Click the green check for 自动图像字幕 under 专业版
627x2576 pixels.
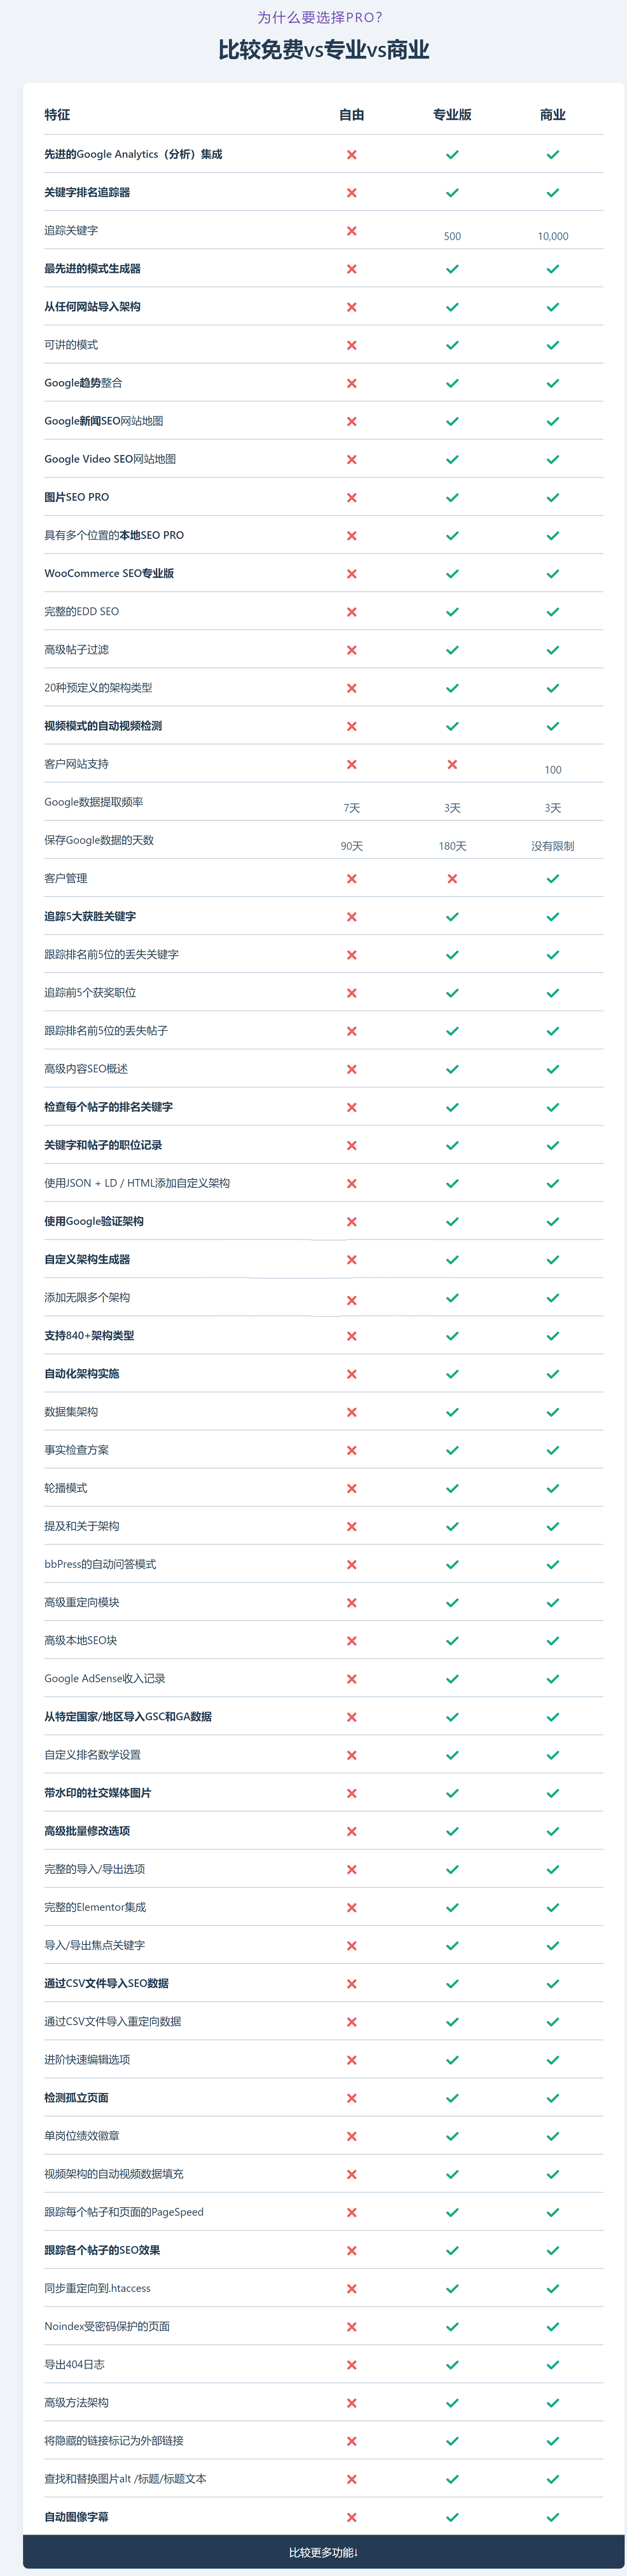pyautogui.click(x=452, y=2517)
